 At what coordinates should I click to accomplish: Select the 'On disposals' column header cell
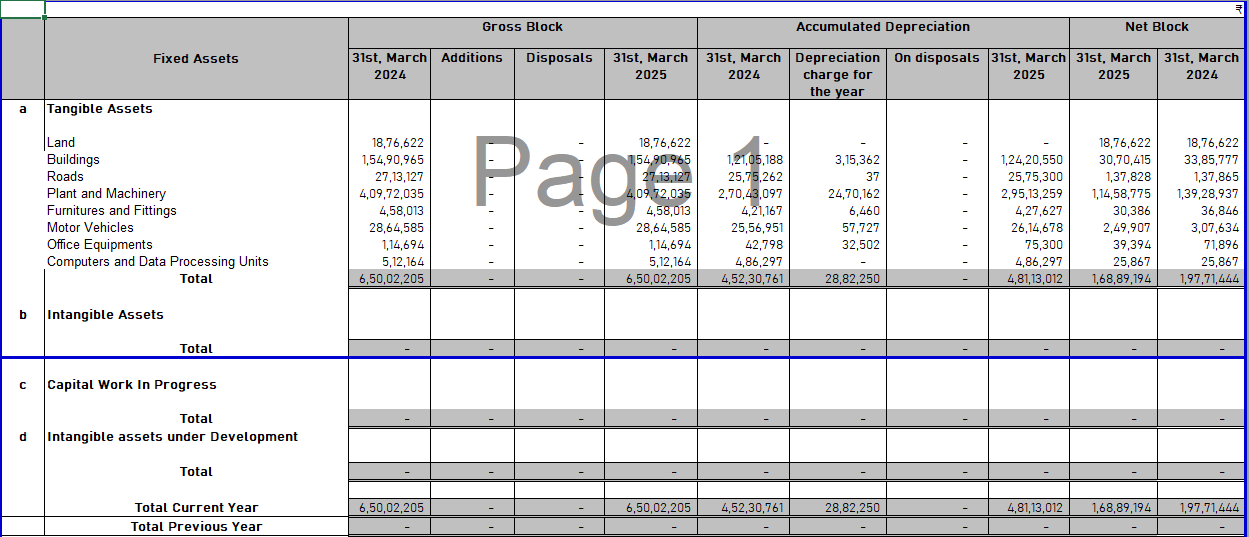[936, 58]
